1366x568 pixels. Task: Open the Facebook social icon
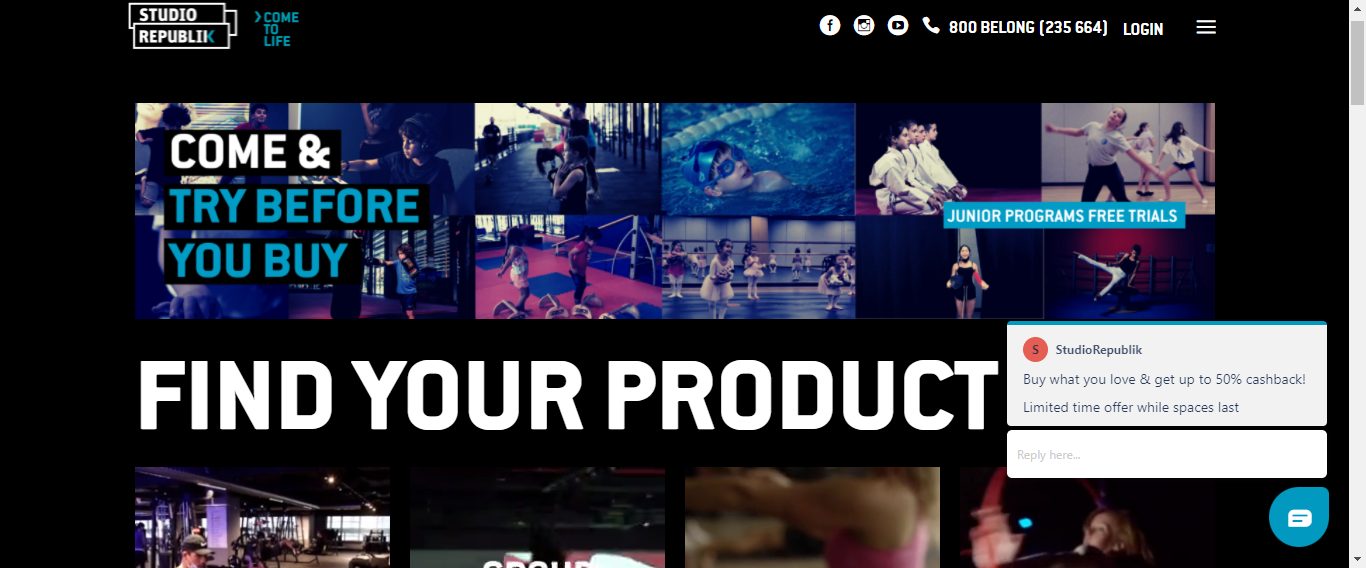pos(830,26)
